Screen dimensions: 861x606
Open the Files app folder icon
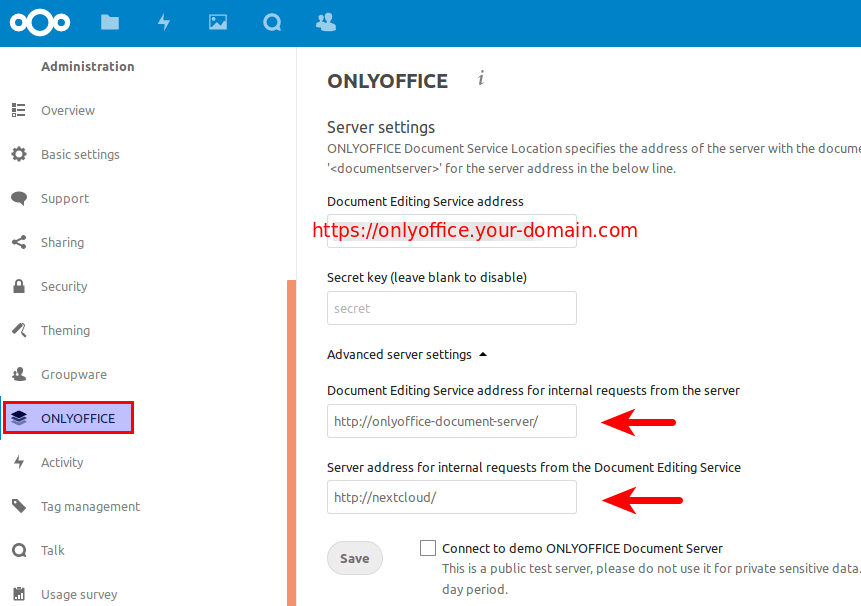tap(110, 22)
